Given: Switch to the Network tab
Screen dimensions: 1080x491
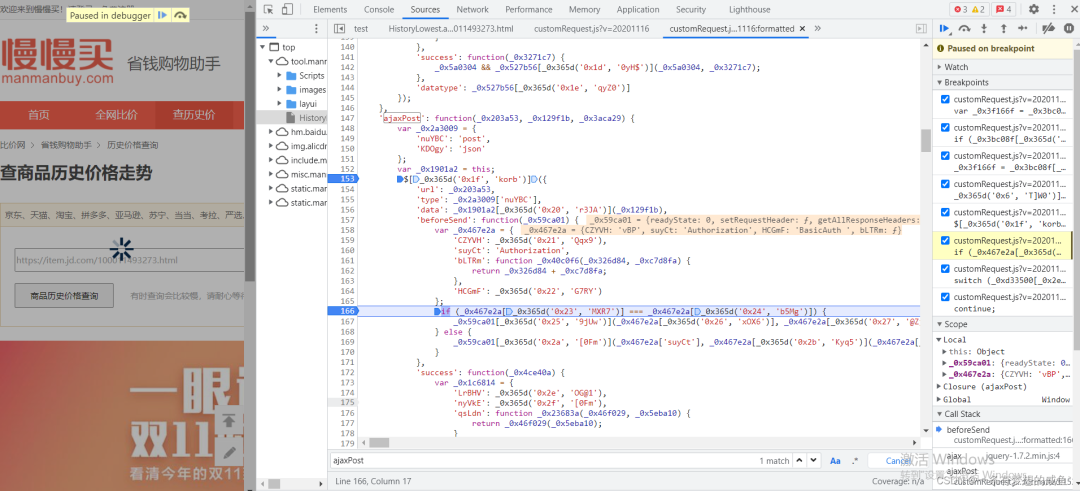Looking at the screenshot, I should [472, 9].
